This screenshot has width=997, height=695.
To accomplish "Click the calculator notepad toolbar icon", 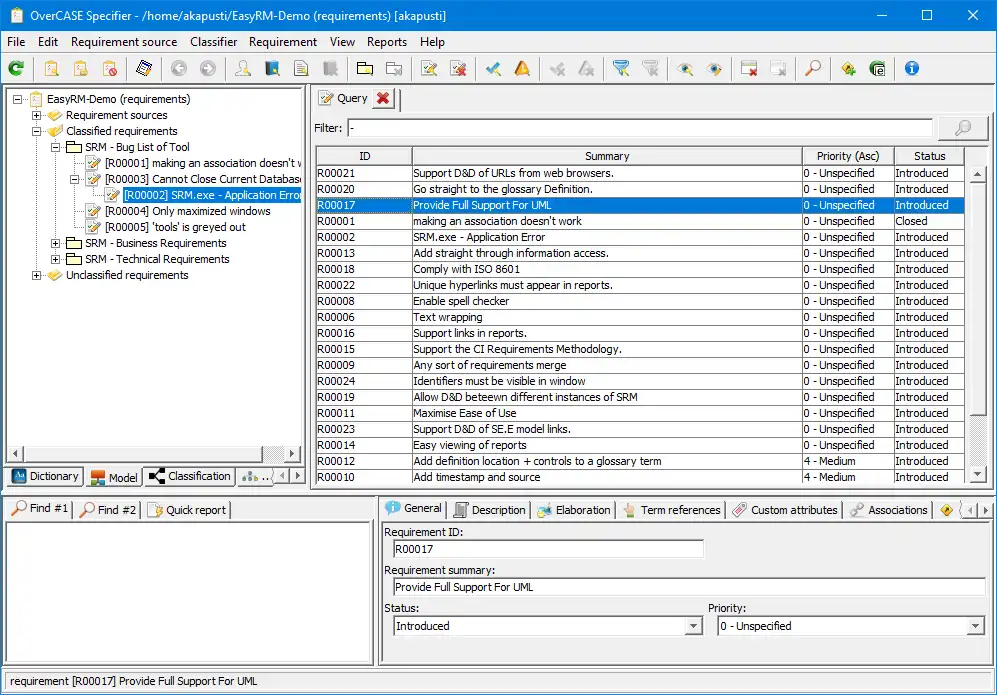I will point(144,69).
